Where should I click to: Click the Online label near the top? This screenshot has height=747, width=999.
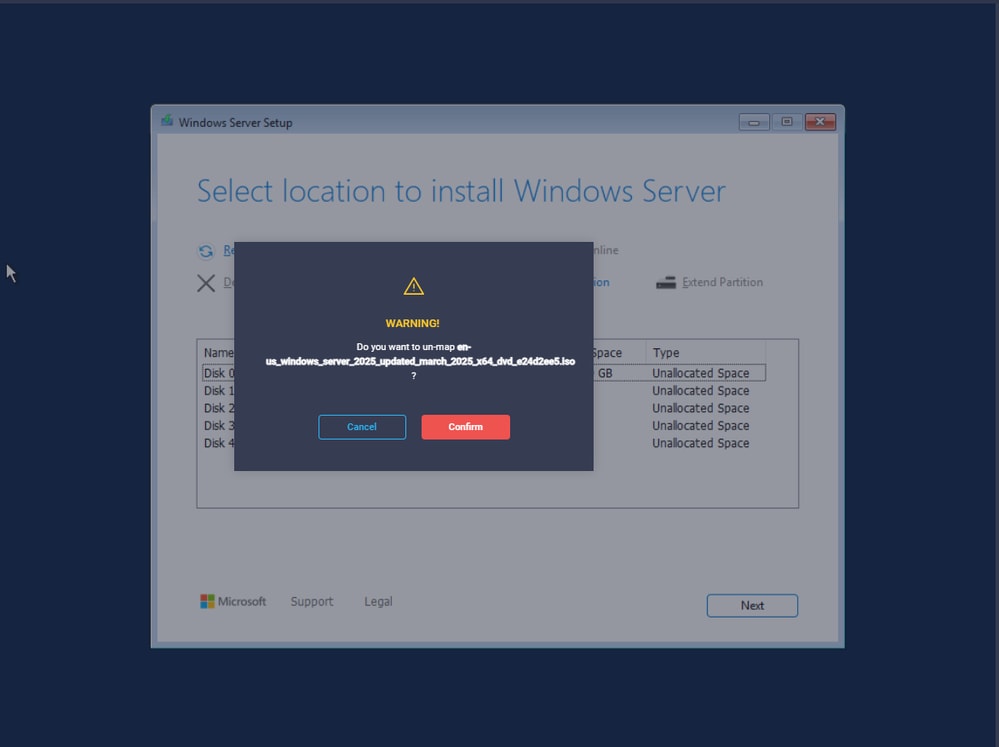point(605,250)
